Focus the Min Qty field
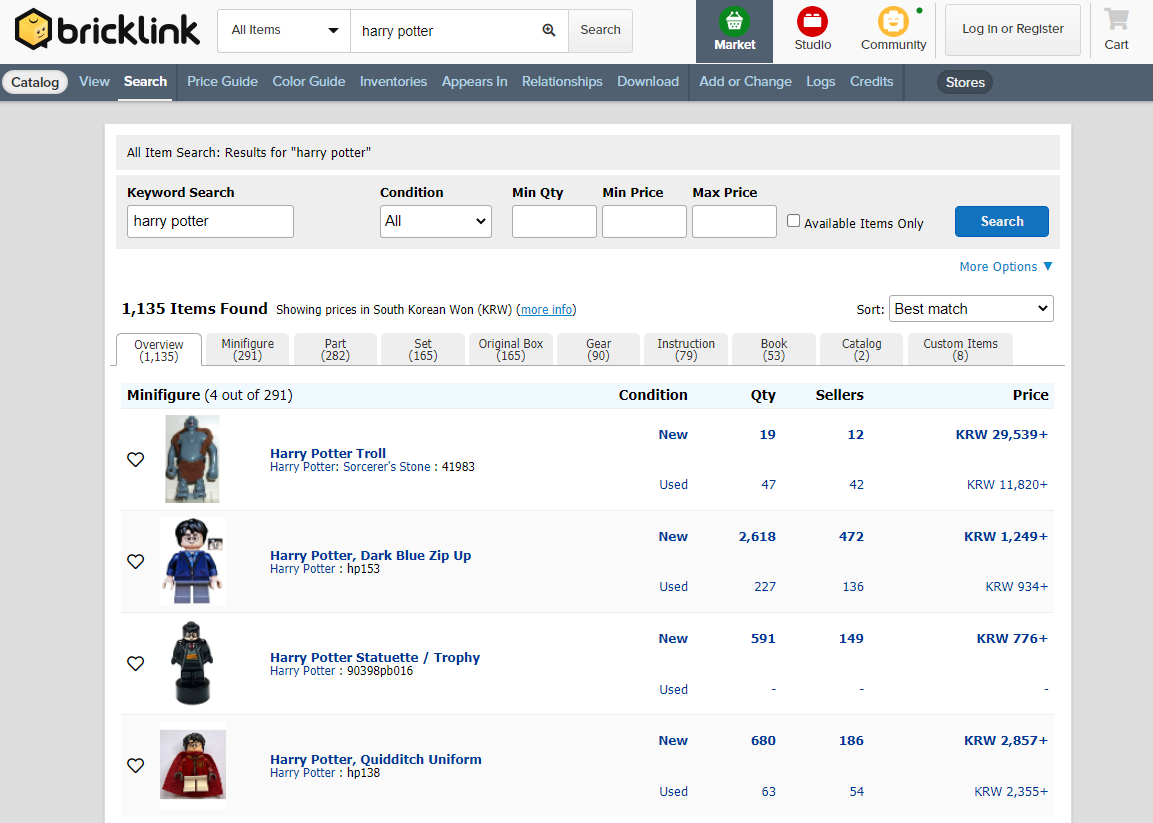This screenshot has width=1153, height=823. tap(554, 221)
